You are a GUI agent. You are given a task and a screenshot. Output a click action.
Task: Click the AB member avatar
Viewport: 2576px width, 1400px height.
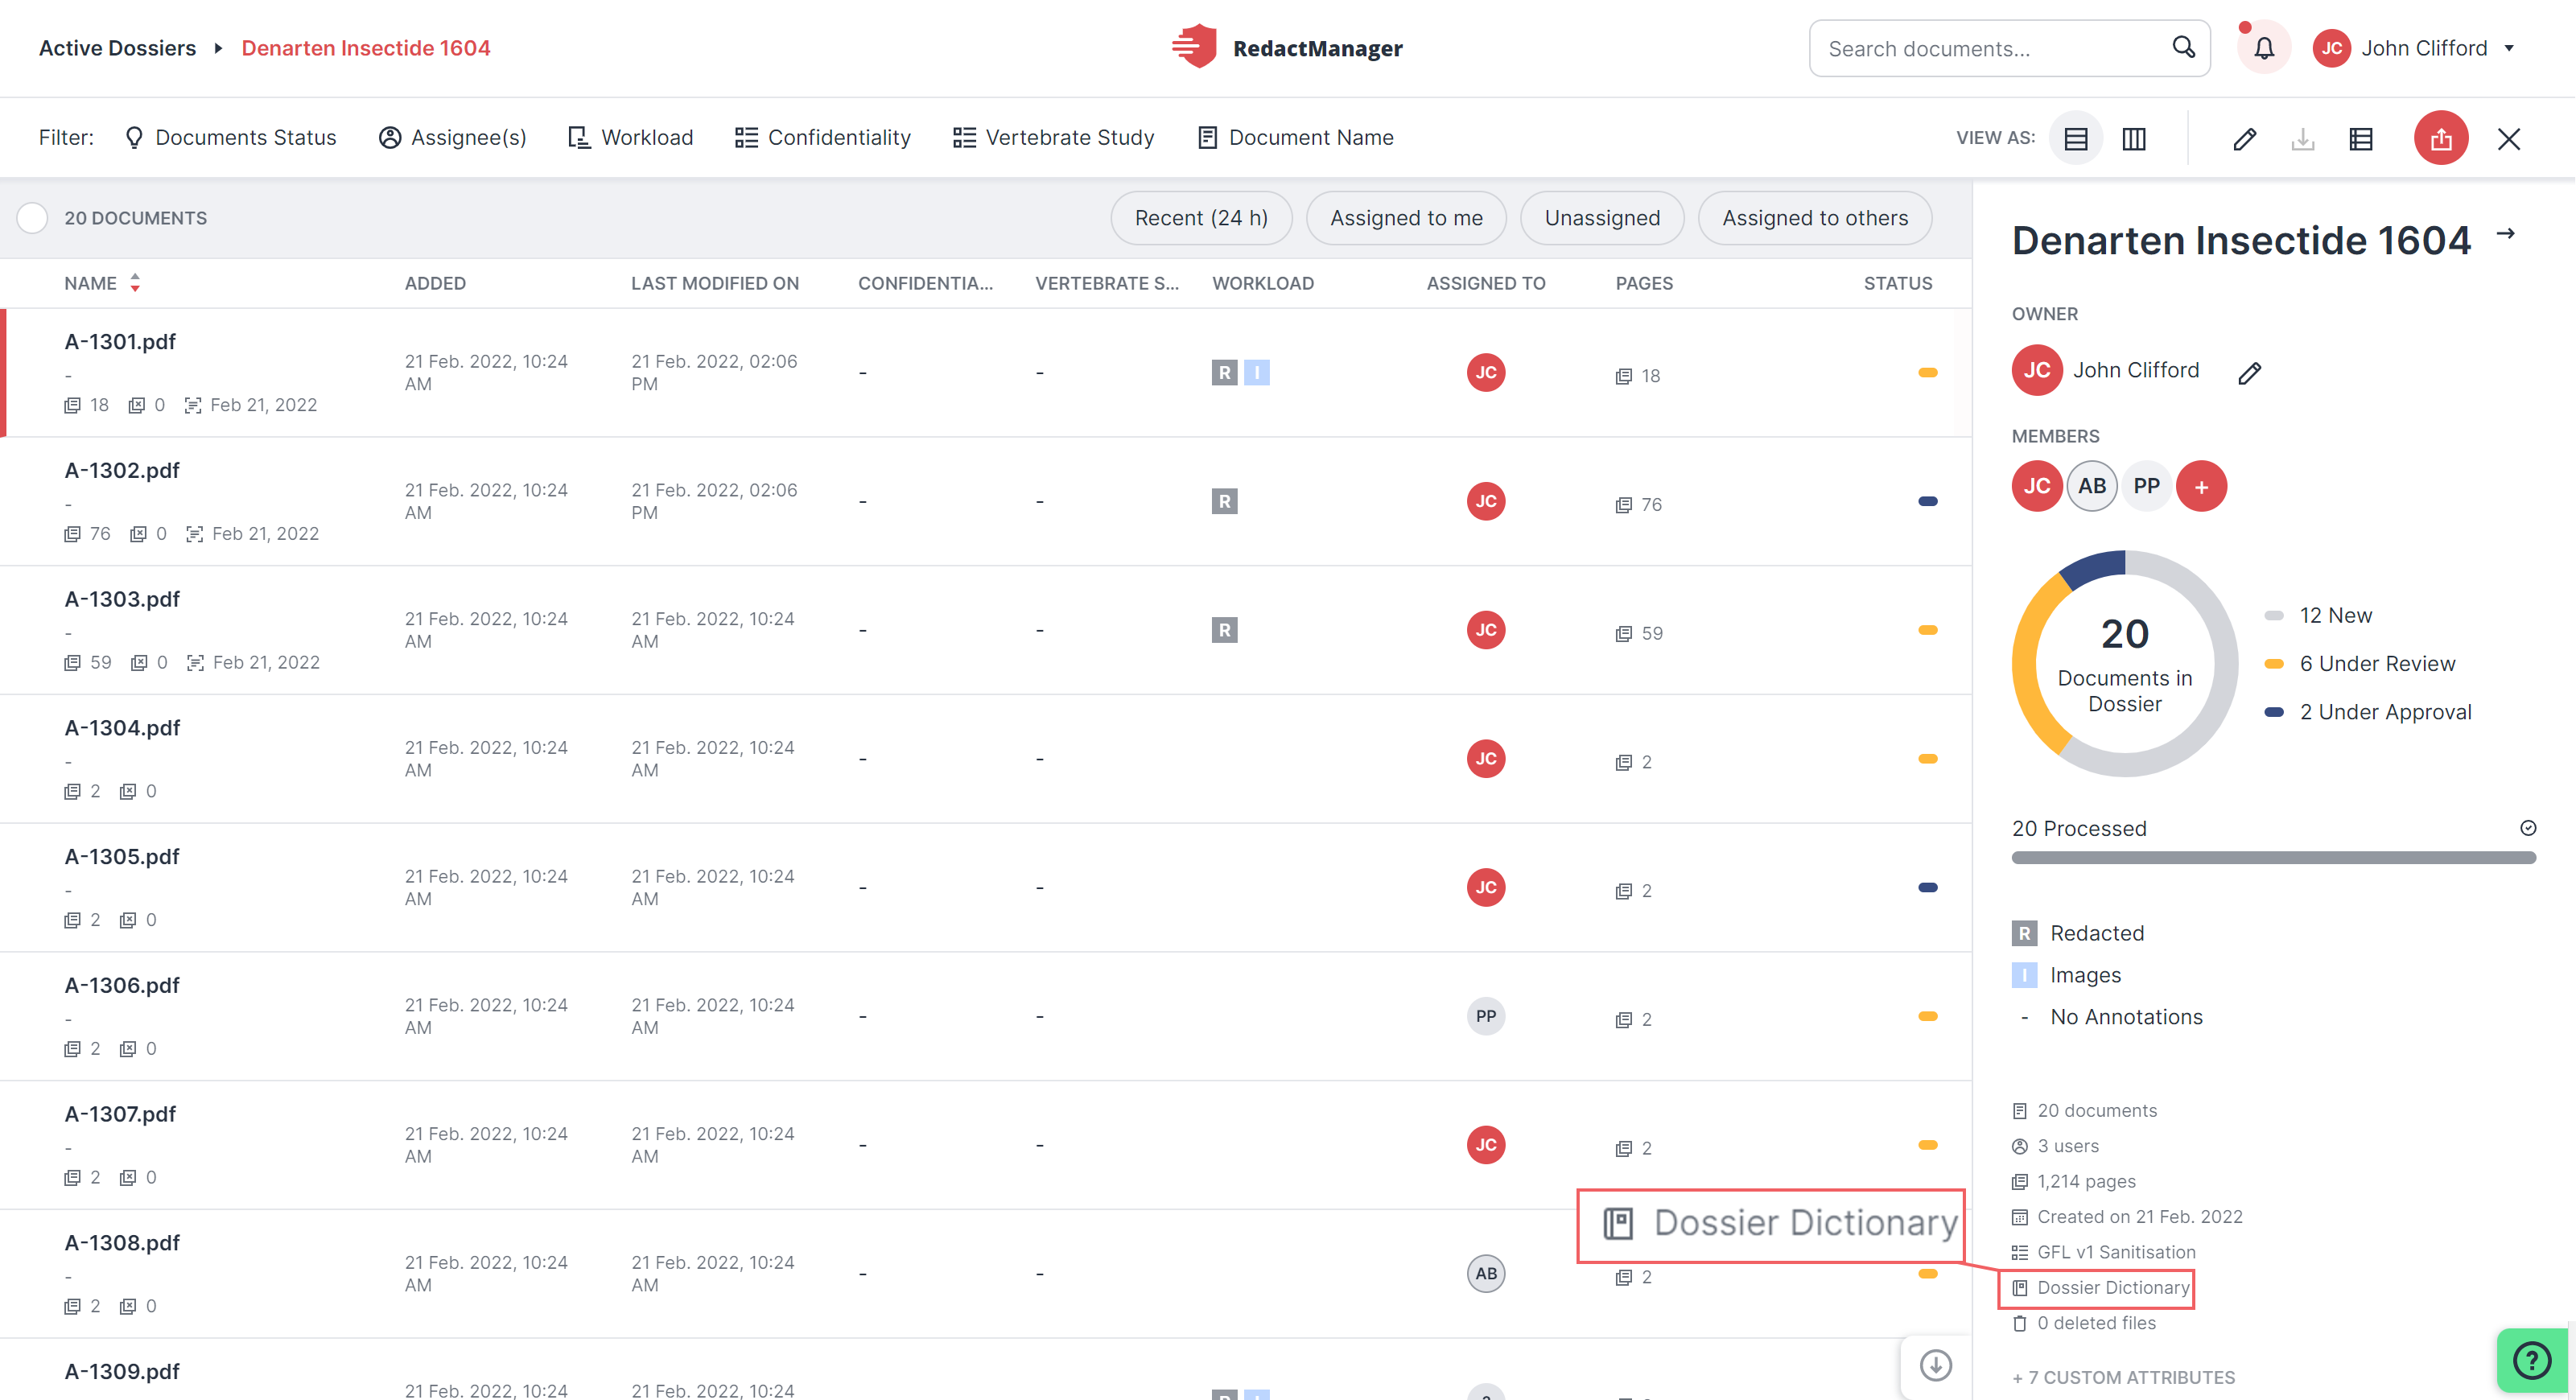(2092, 486)
